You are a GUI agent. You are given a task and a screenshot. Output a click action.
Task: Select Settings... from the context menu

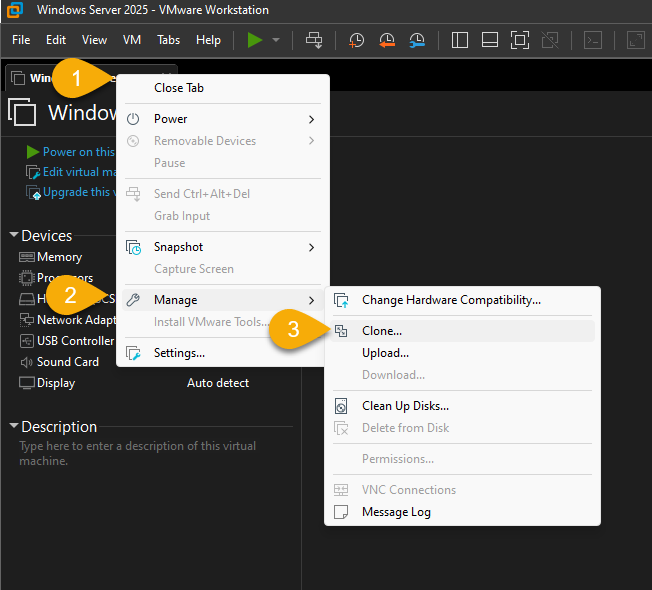pyautogui.click(x=223, y=353)
